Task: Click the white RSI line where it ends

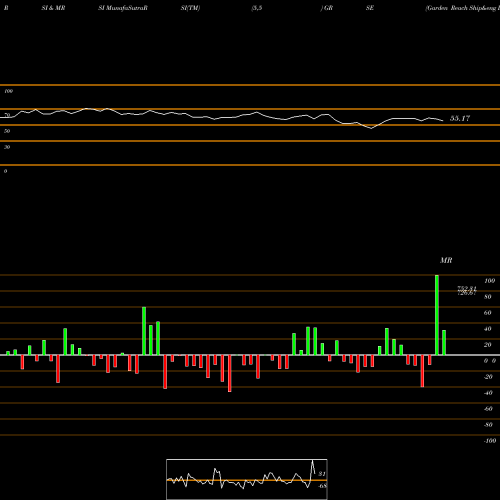Action: pyautogui.click(x=443, y=120)
